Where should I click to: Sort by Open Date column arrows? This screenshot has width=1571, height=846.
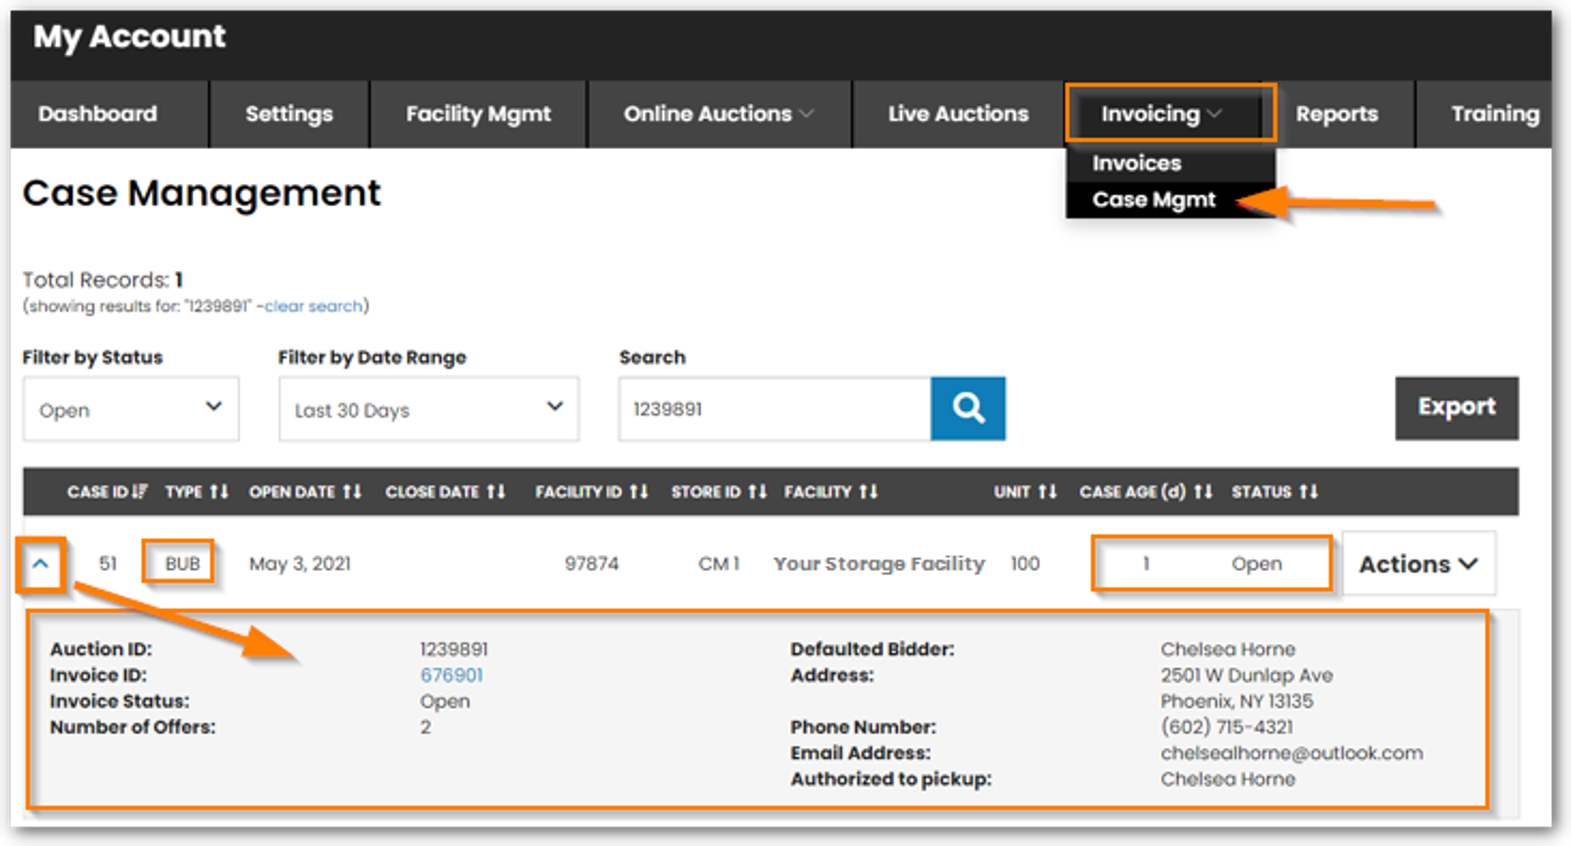pyautogui.click(x=352, y=491)
